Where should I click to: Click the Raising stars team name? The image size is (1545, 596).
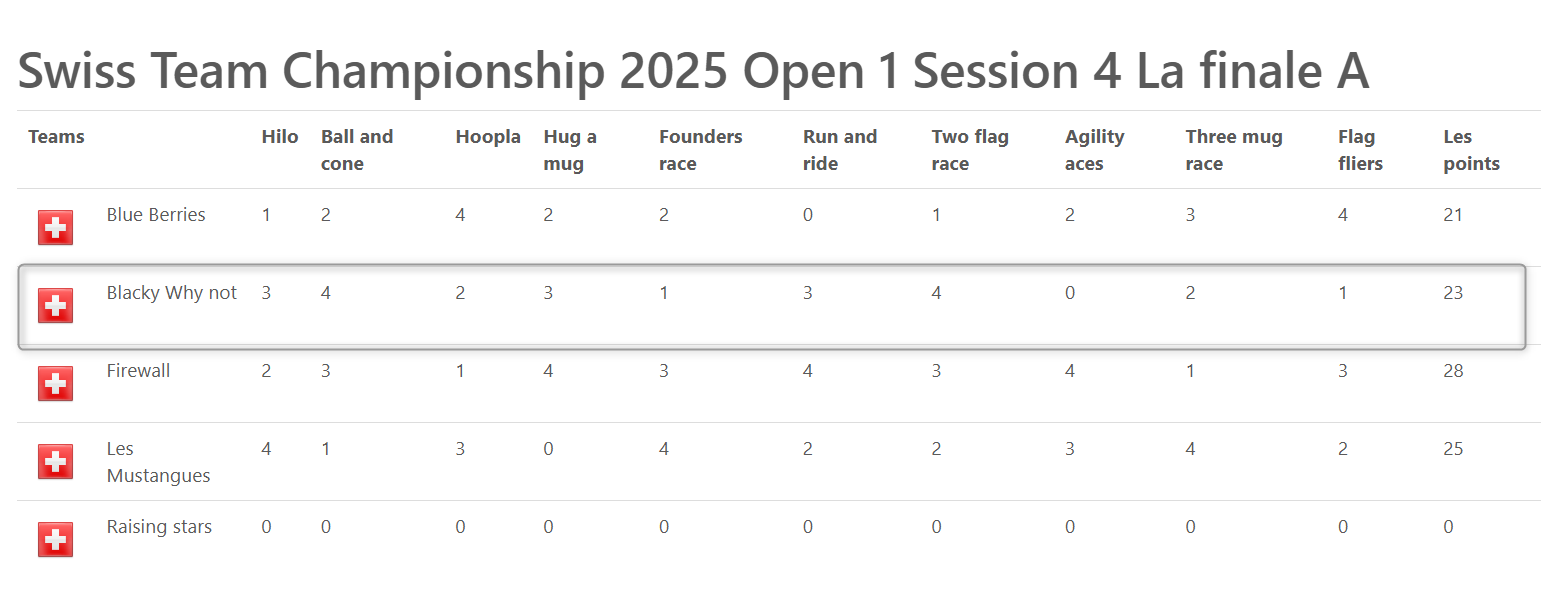tap(159, 527)
